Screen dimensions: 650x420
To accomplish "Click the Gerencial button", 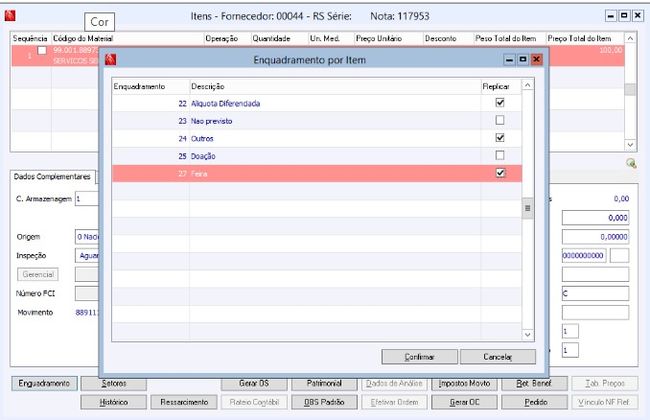I will 38,274.
